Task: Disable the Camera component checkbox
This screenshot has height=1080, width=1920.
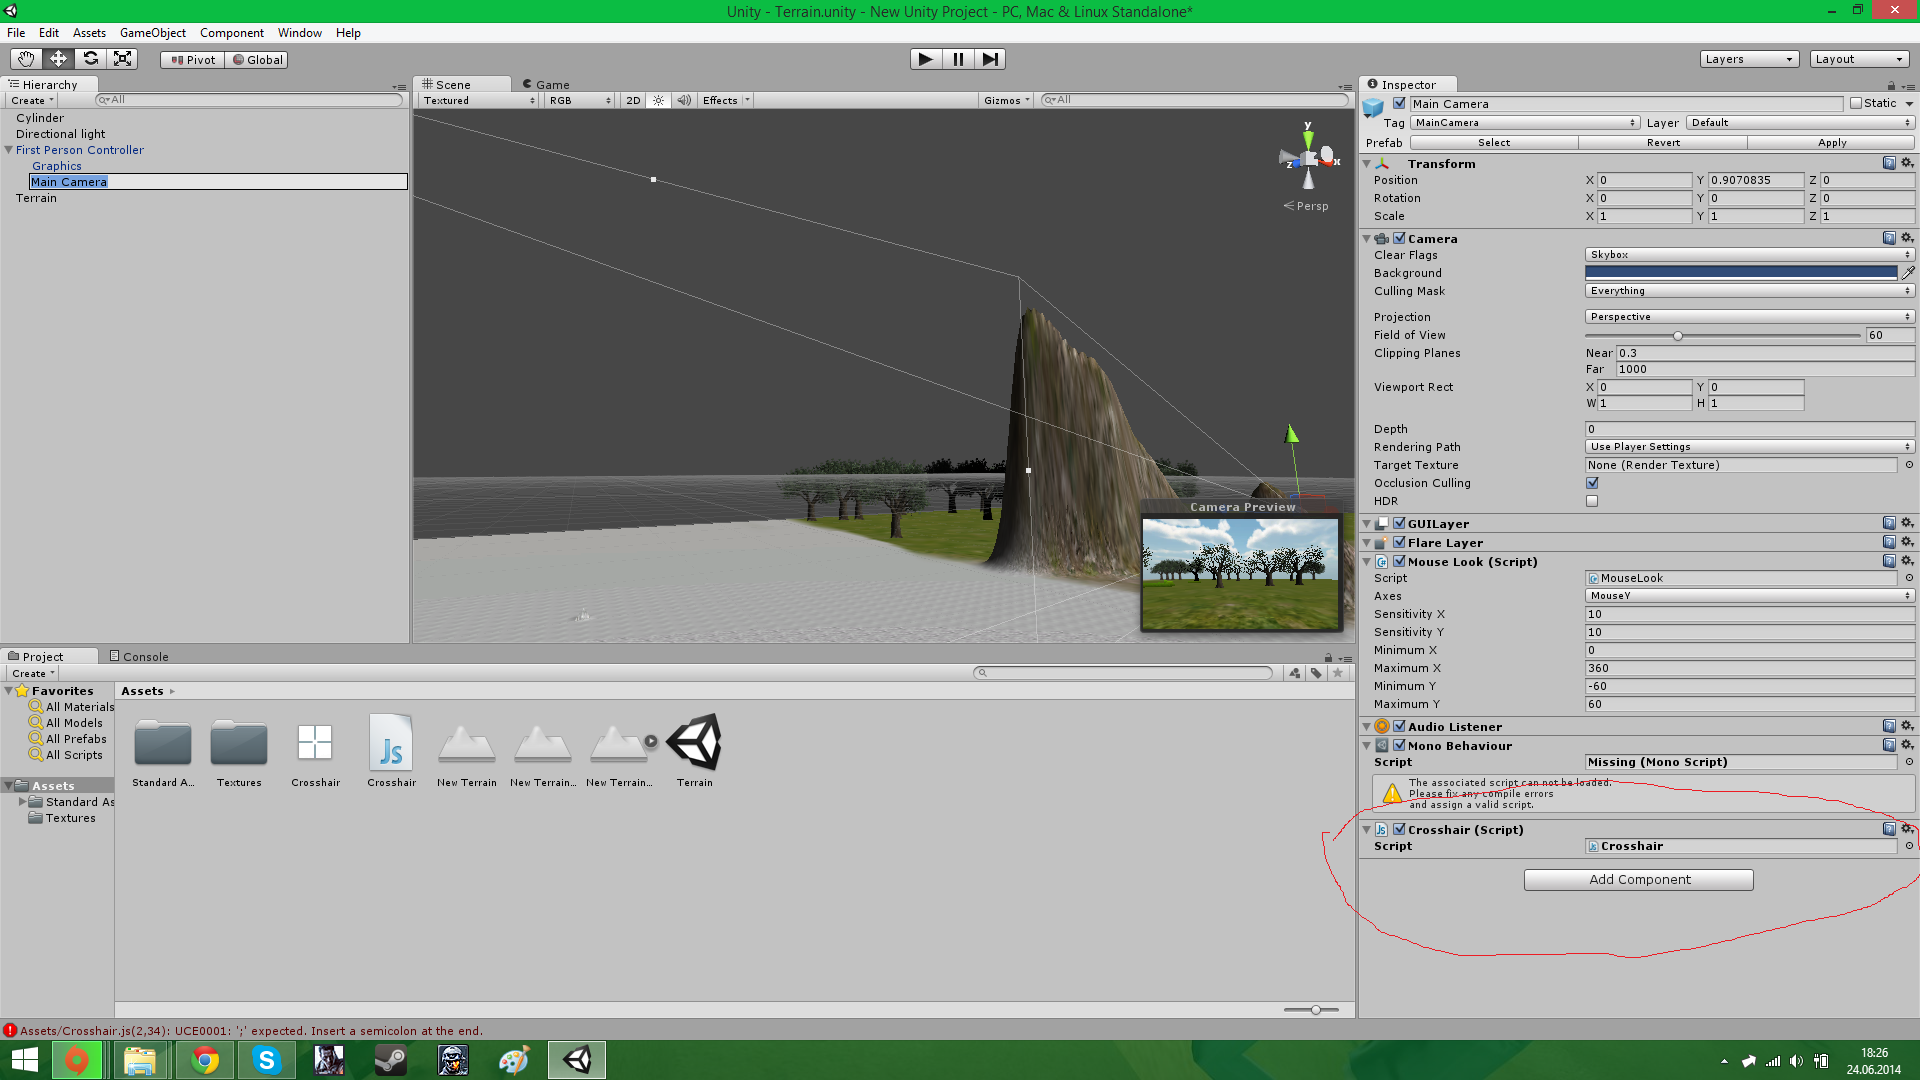Action: (1399, 238)
